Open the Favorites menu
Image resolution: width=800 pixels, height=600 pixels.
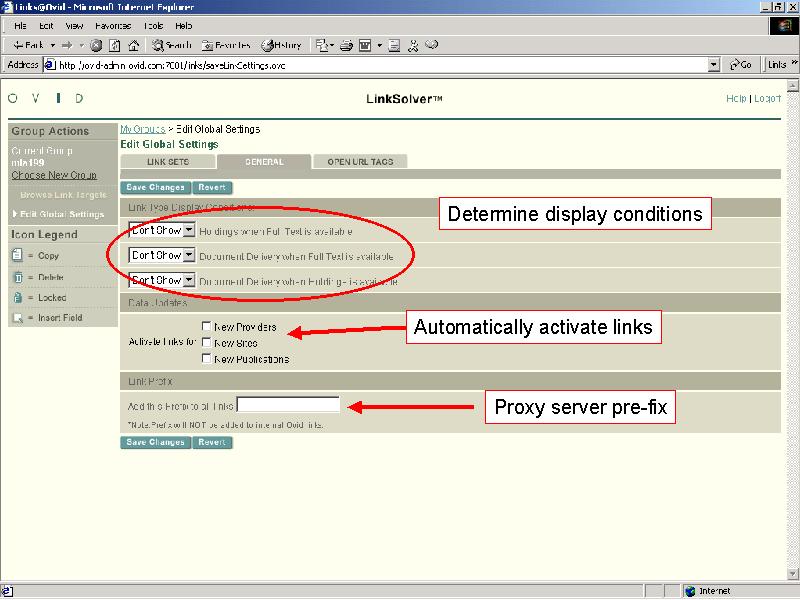113,26
